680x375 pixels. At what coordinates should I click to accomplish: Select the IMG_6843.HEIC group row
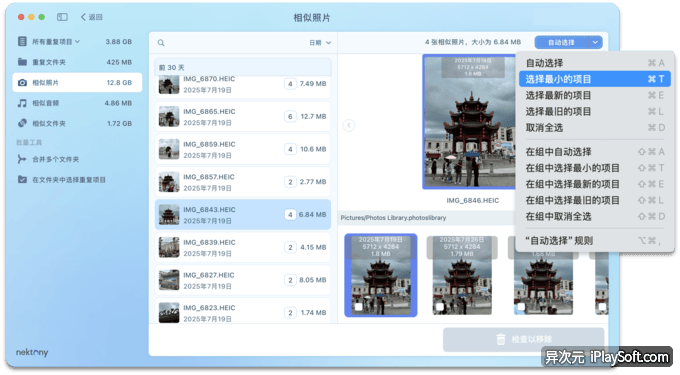tap(243, 215)
